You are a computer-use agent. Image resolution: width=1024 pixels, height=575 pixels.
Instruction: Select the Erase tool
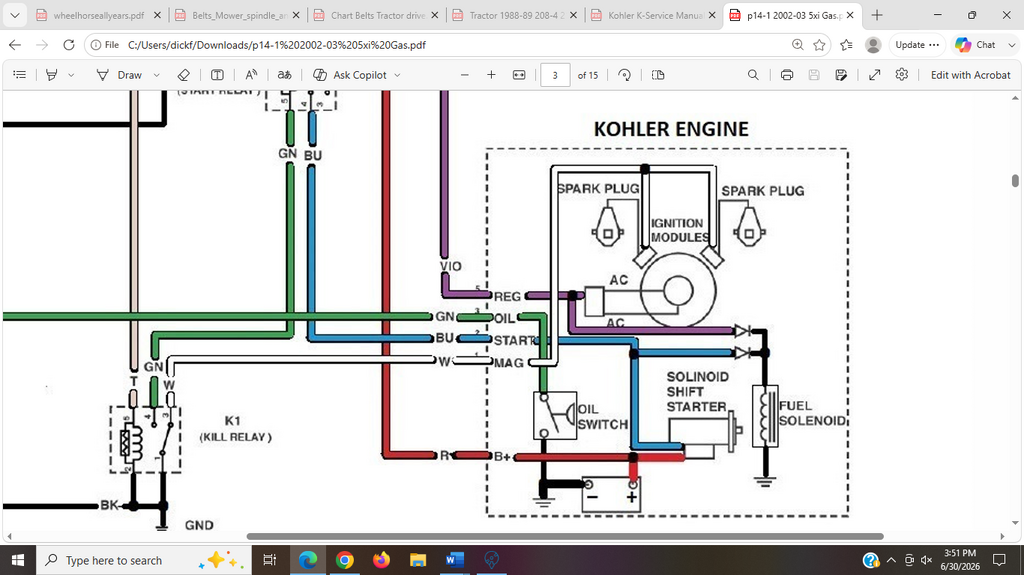[x=184, y=75]
